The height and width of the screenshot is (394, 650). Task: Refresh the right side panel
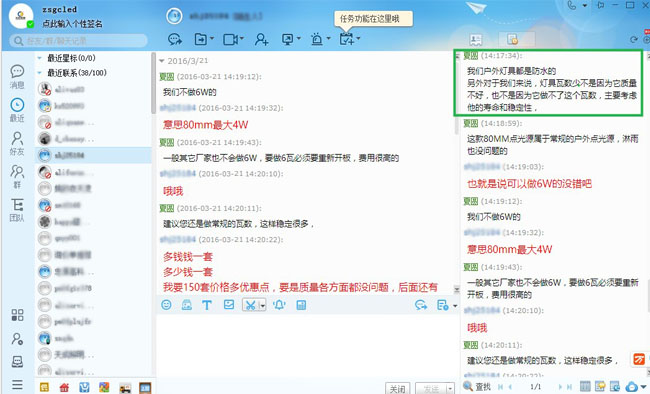[x=633, y=40]
